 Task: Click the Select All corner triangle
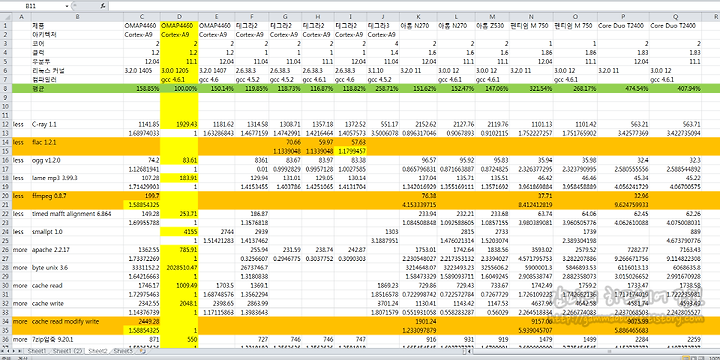[6, 17]
